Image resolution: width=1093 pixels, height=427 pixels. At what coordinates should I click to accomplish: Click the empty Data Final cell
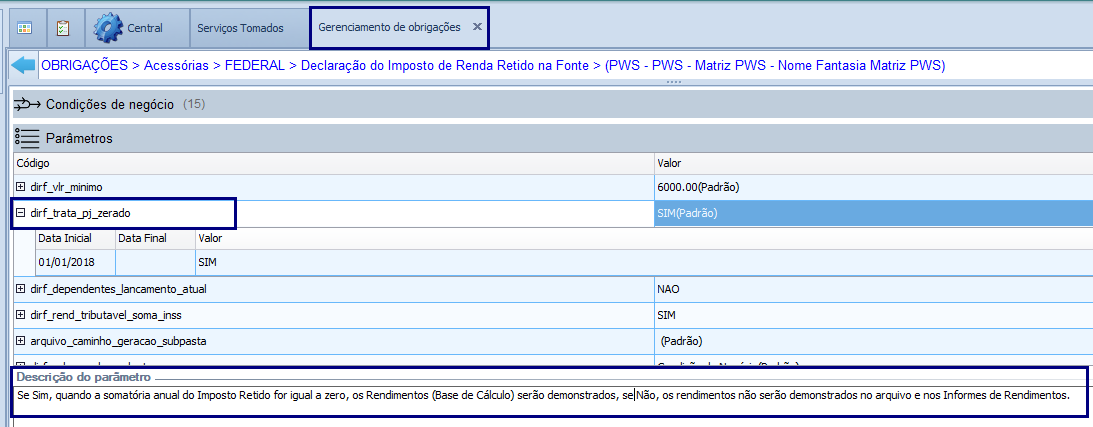click(x=155, y=262)
